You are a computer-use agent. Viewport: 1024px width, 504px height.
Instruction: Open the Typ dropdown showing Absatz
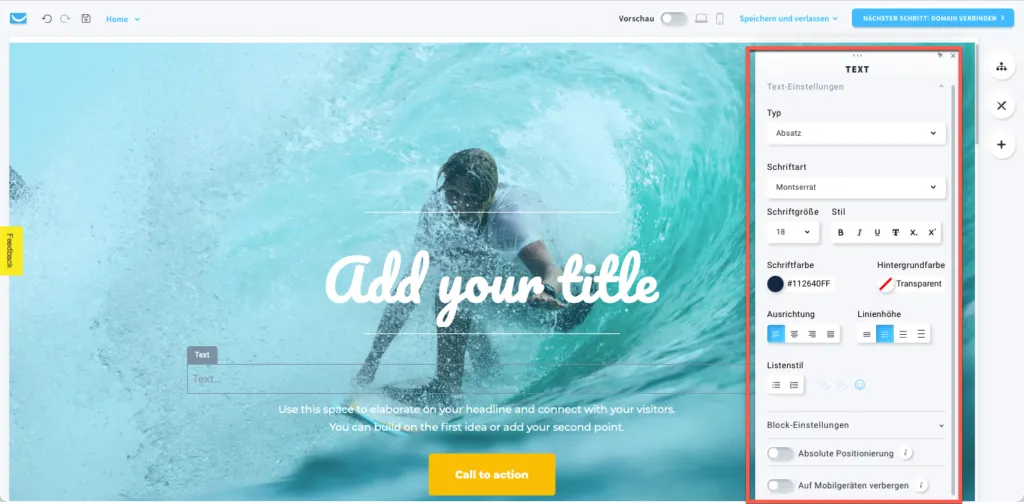(x=856, y=133)
